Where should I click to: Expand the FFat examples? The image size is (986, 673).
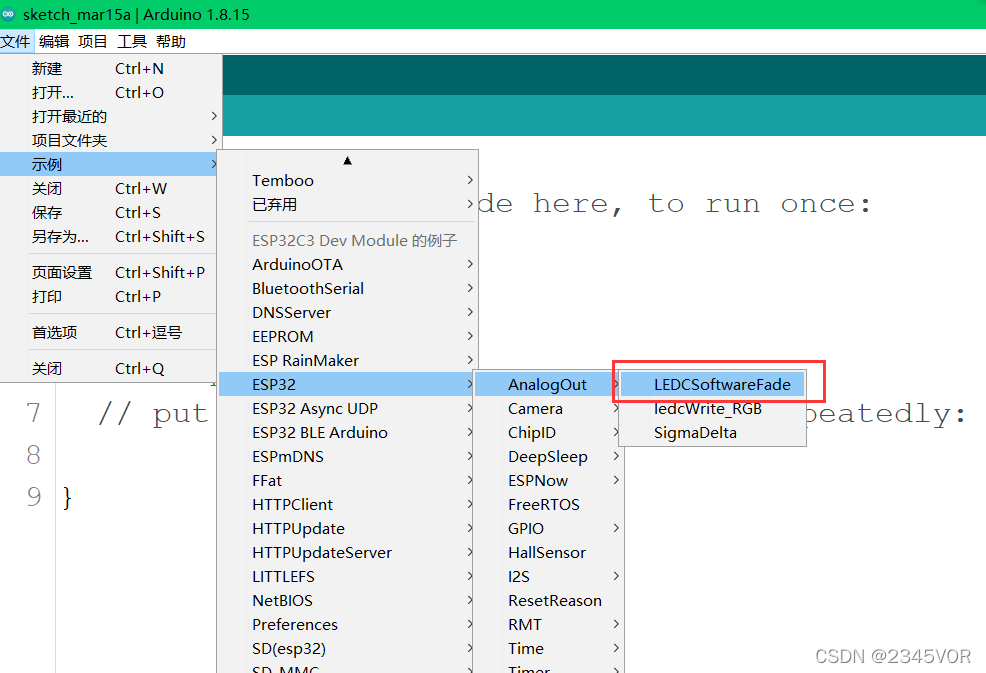(348, 481)
